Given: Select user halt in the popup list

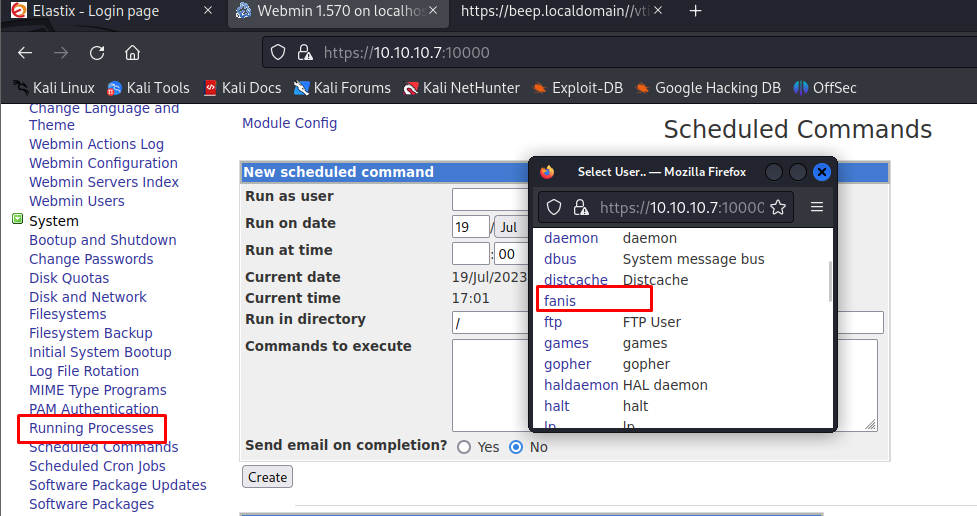Looking at the screenshot, I should (x=556, y=406).
